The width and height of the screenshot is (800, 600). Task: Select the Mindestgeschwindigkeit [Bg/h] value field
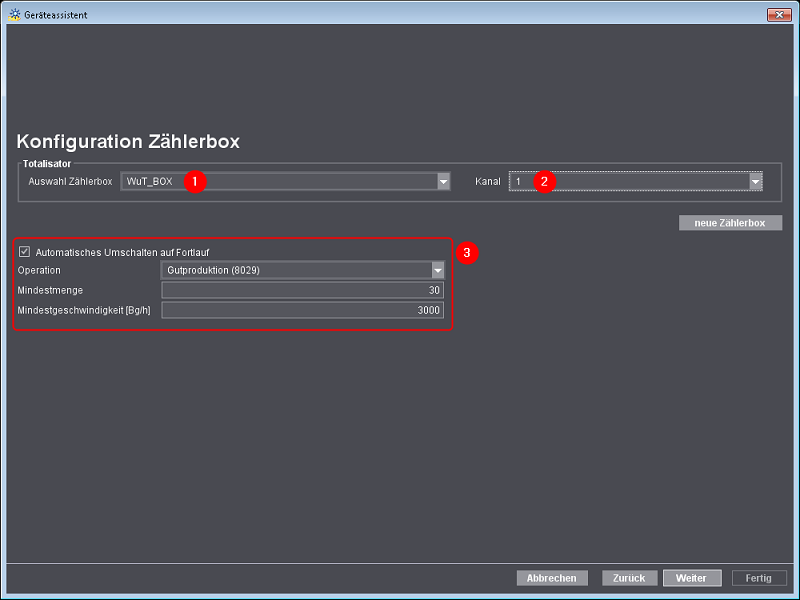302,311
